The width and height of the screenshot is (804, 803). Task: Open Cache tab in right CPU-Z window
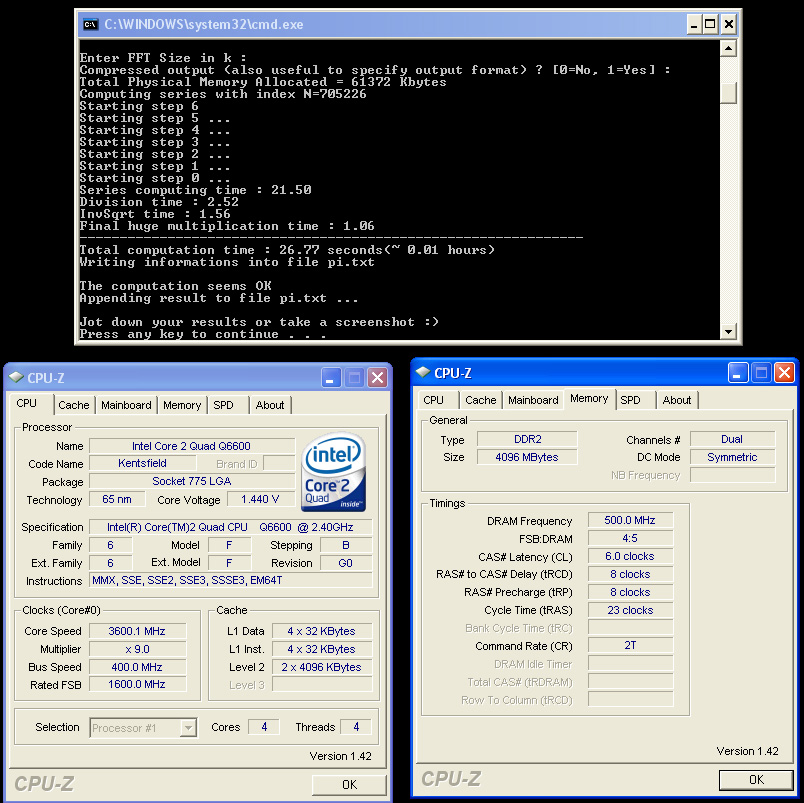coord(480,400)
